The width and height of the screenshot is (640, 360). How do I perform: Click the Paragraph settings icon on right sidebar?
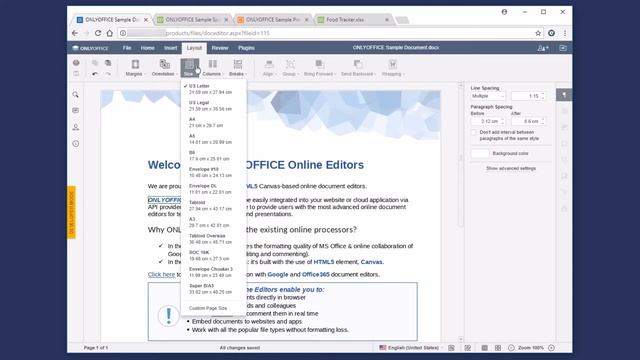564,95
